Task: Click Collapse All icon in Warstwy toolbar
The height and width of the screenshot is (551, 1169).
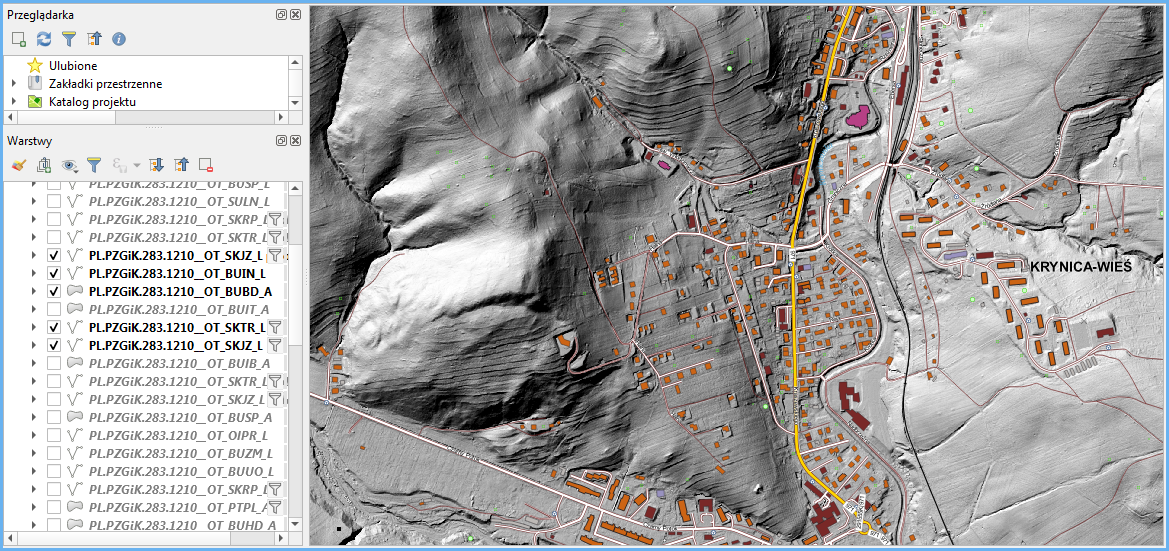Action: pos(181,165)
